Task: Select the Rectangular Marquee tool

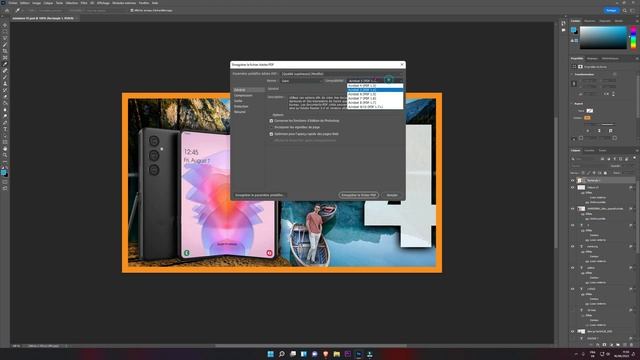Action: 5,32
